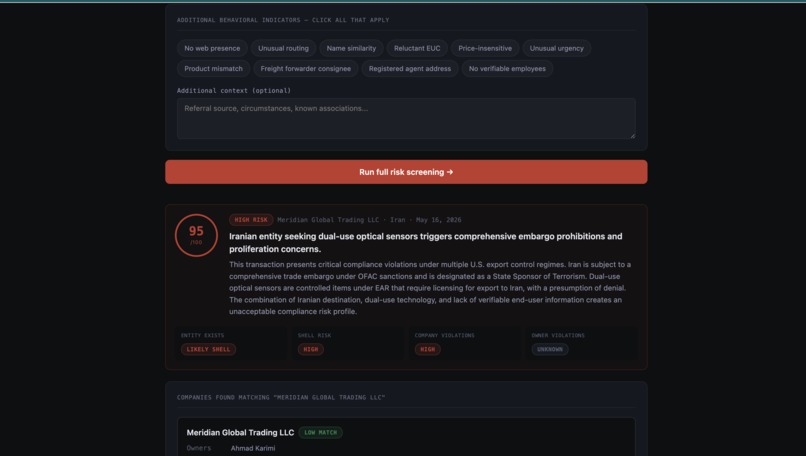
Task: Click the resize grip of the context textarea
Action: [x=632, y=136]
